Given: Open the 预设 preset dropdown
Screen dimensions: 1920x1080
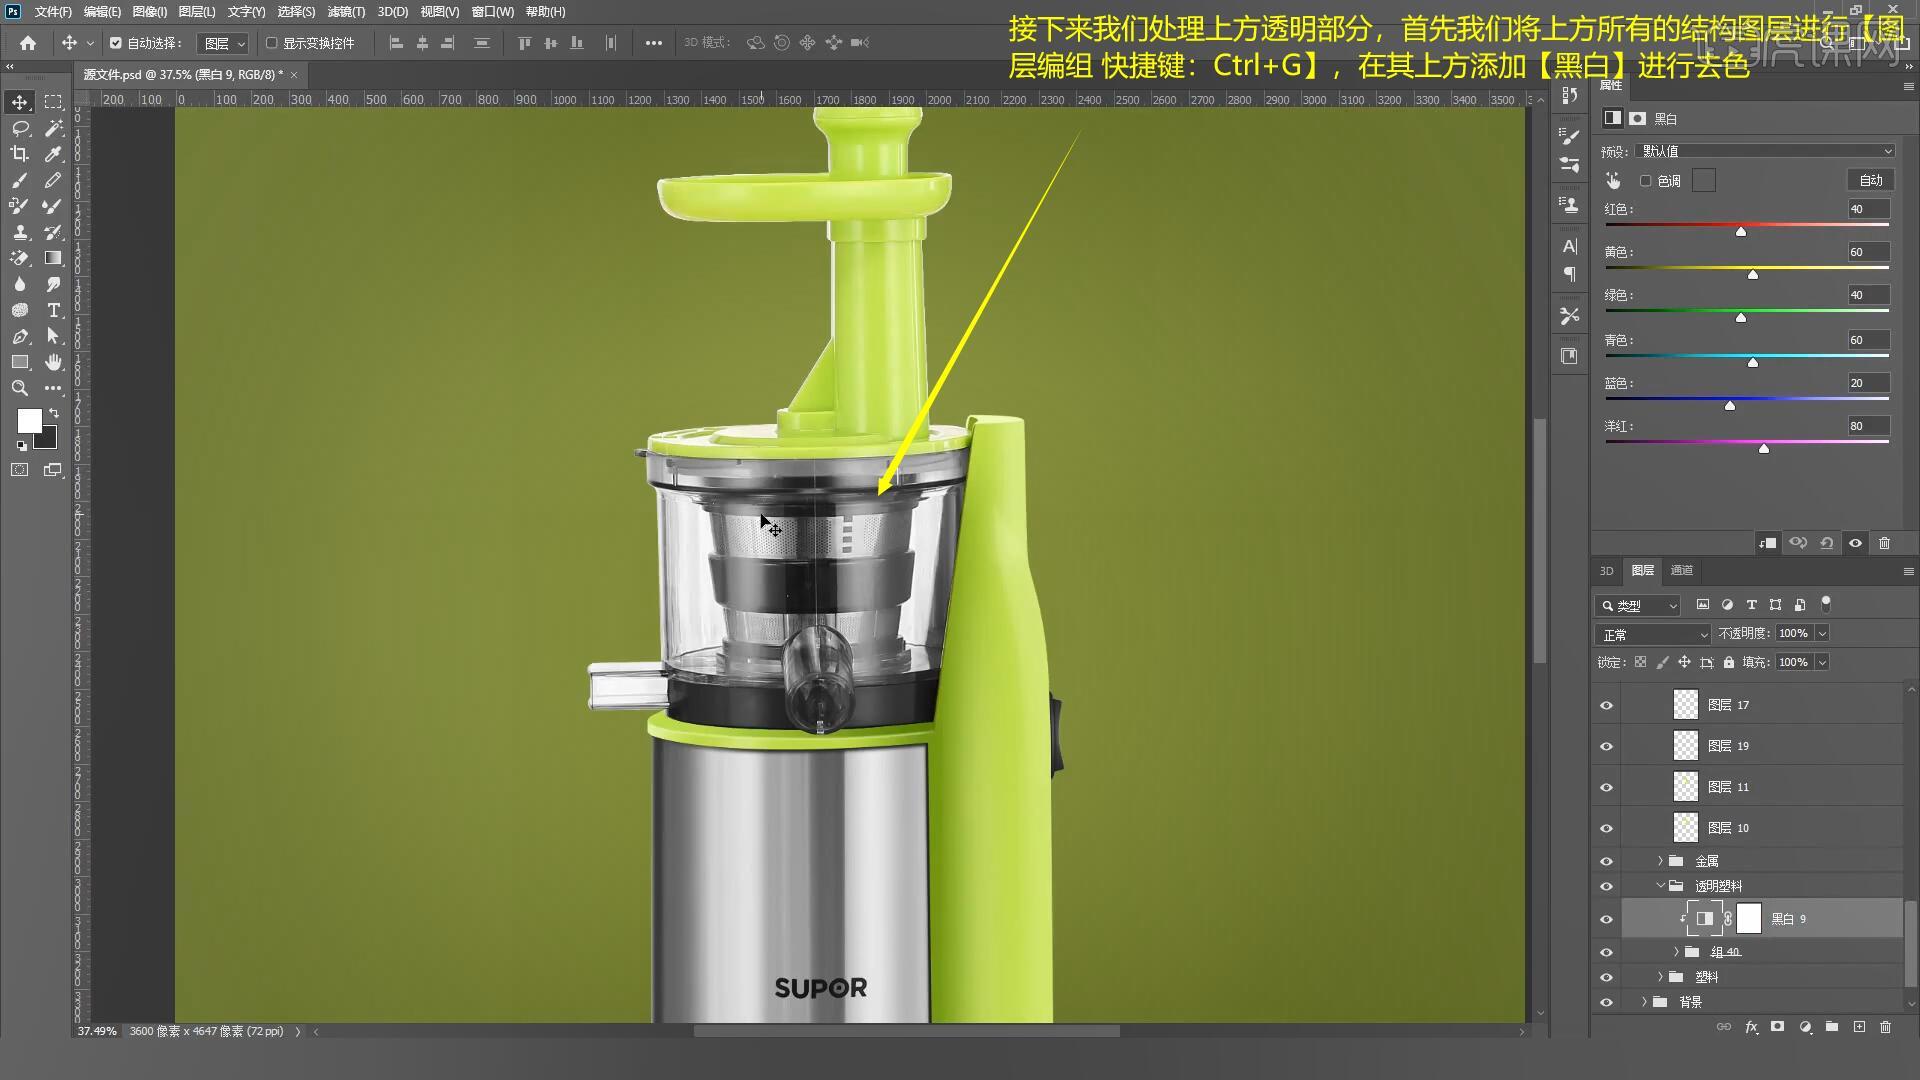Looking at the screenshot, I should pos(1765,151).
